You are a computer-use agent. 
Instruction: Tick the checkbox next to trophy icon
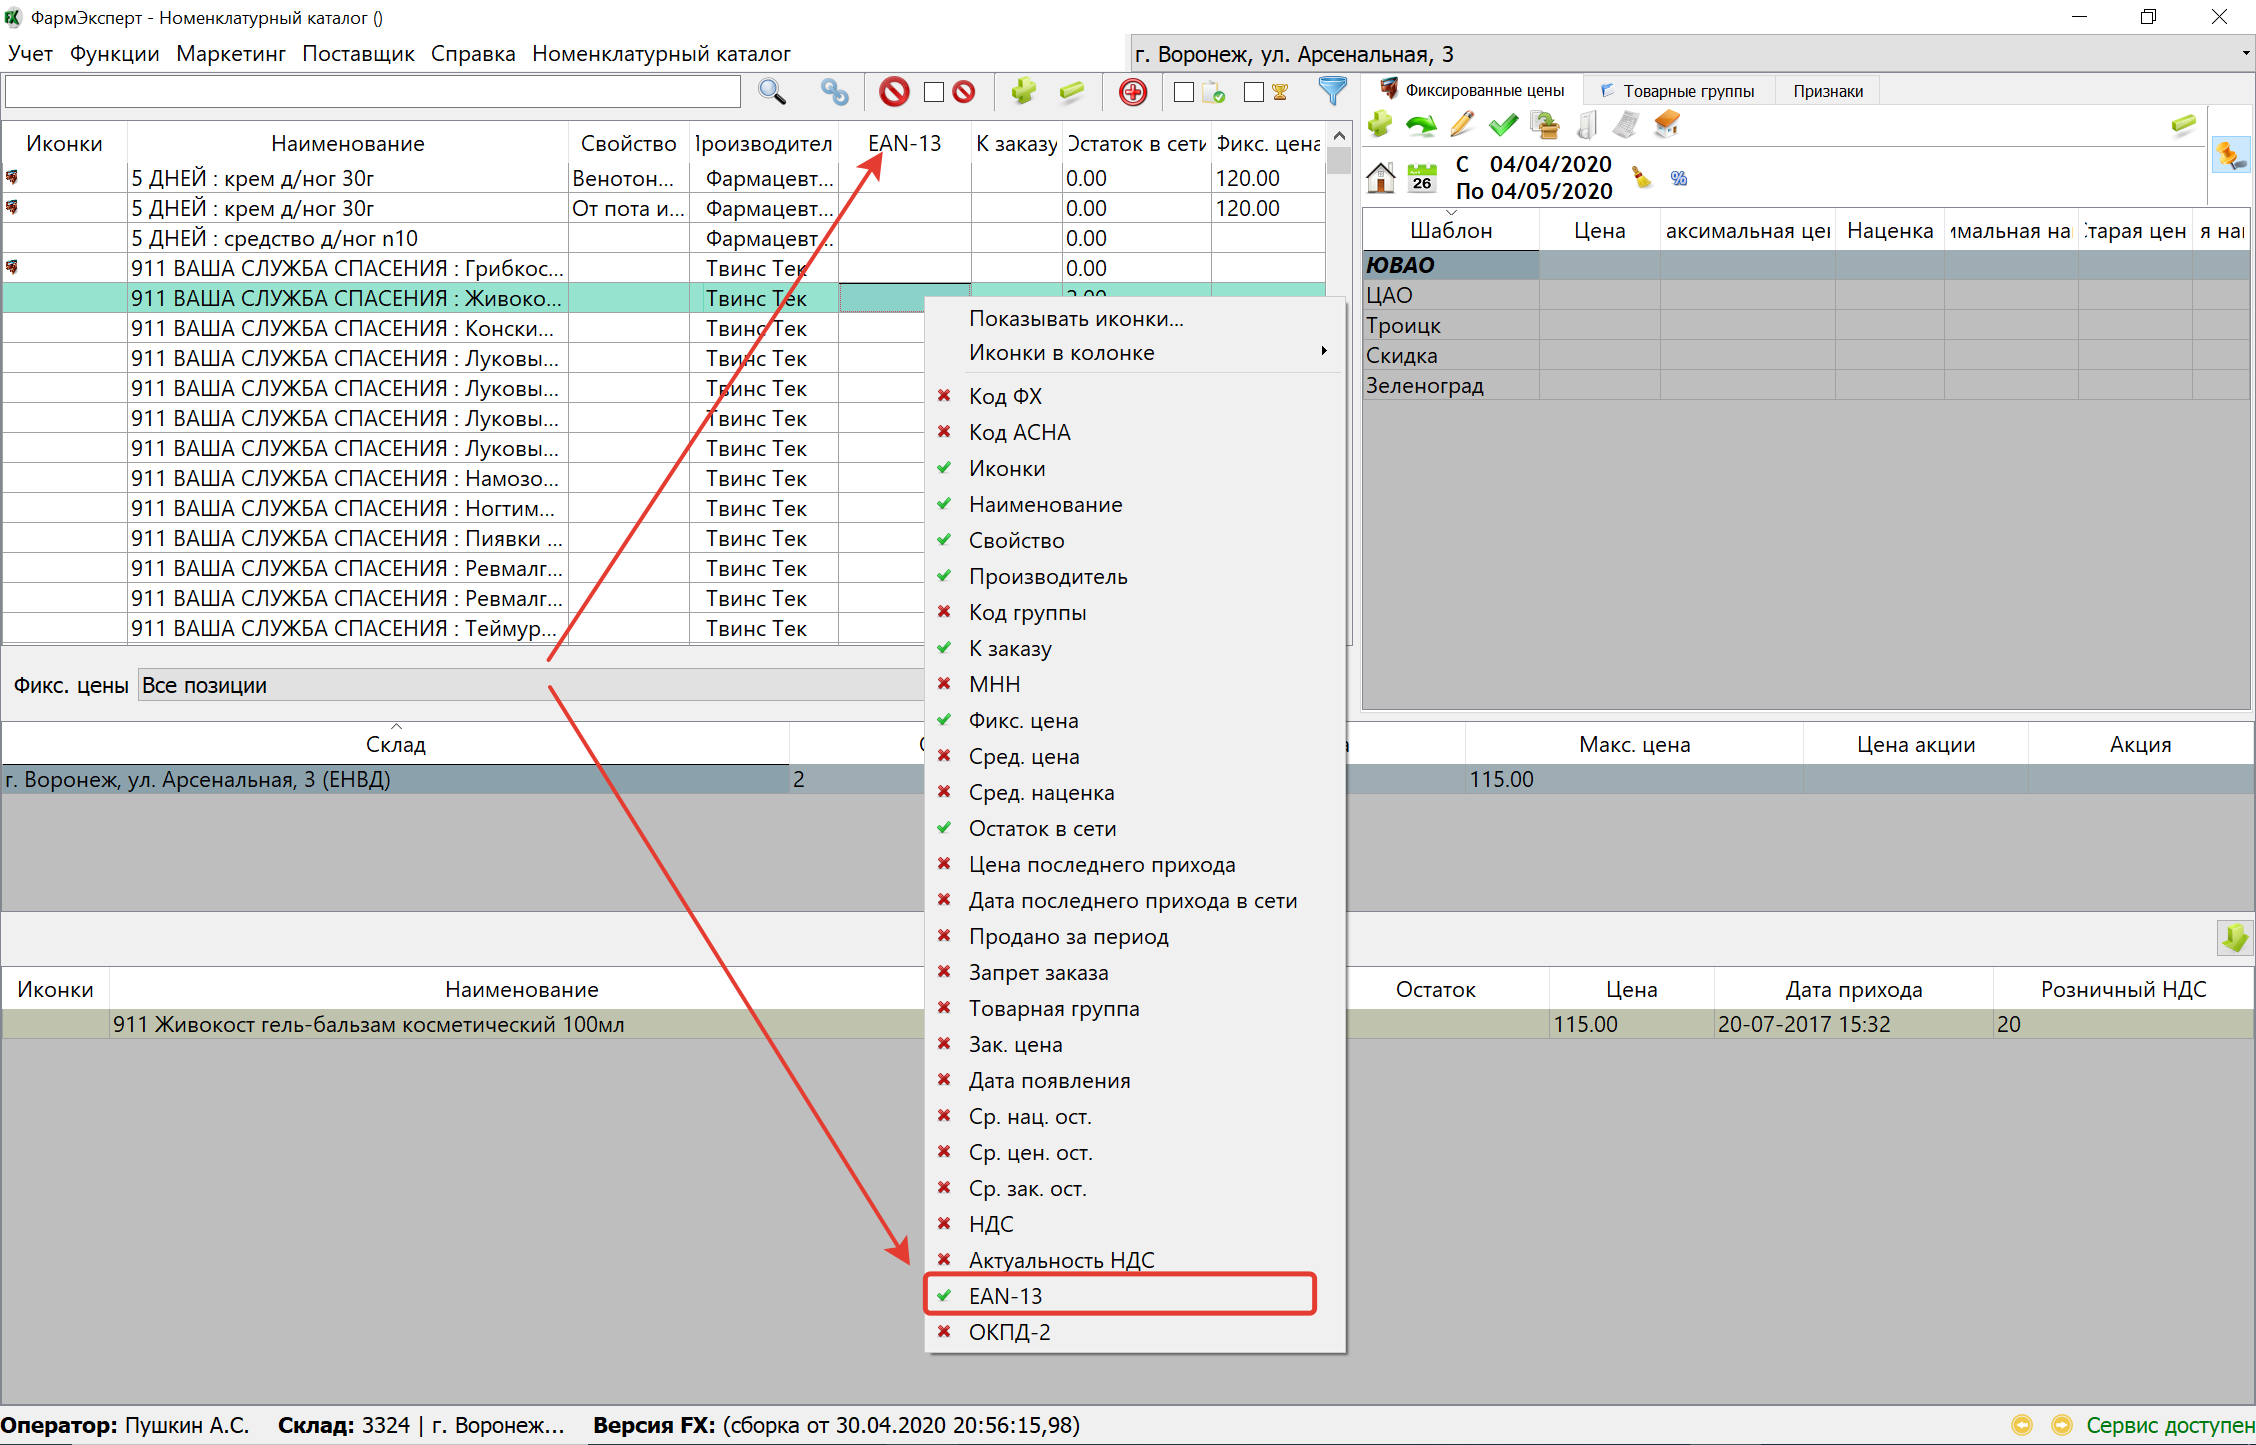click(1253, 92)
